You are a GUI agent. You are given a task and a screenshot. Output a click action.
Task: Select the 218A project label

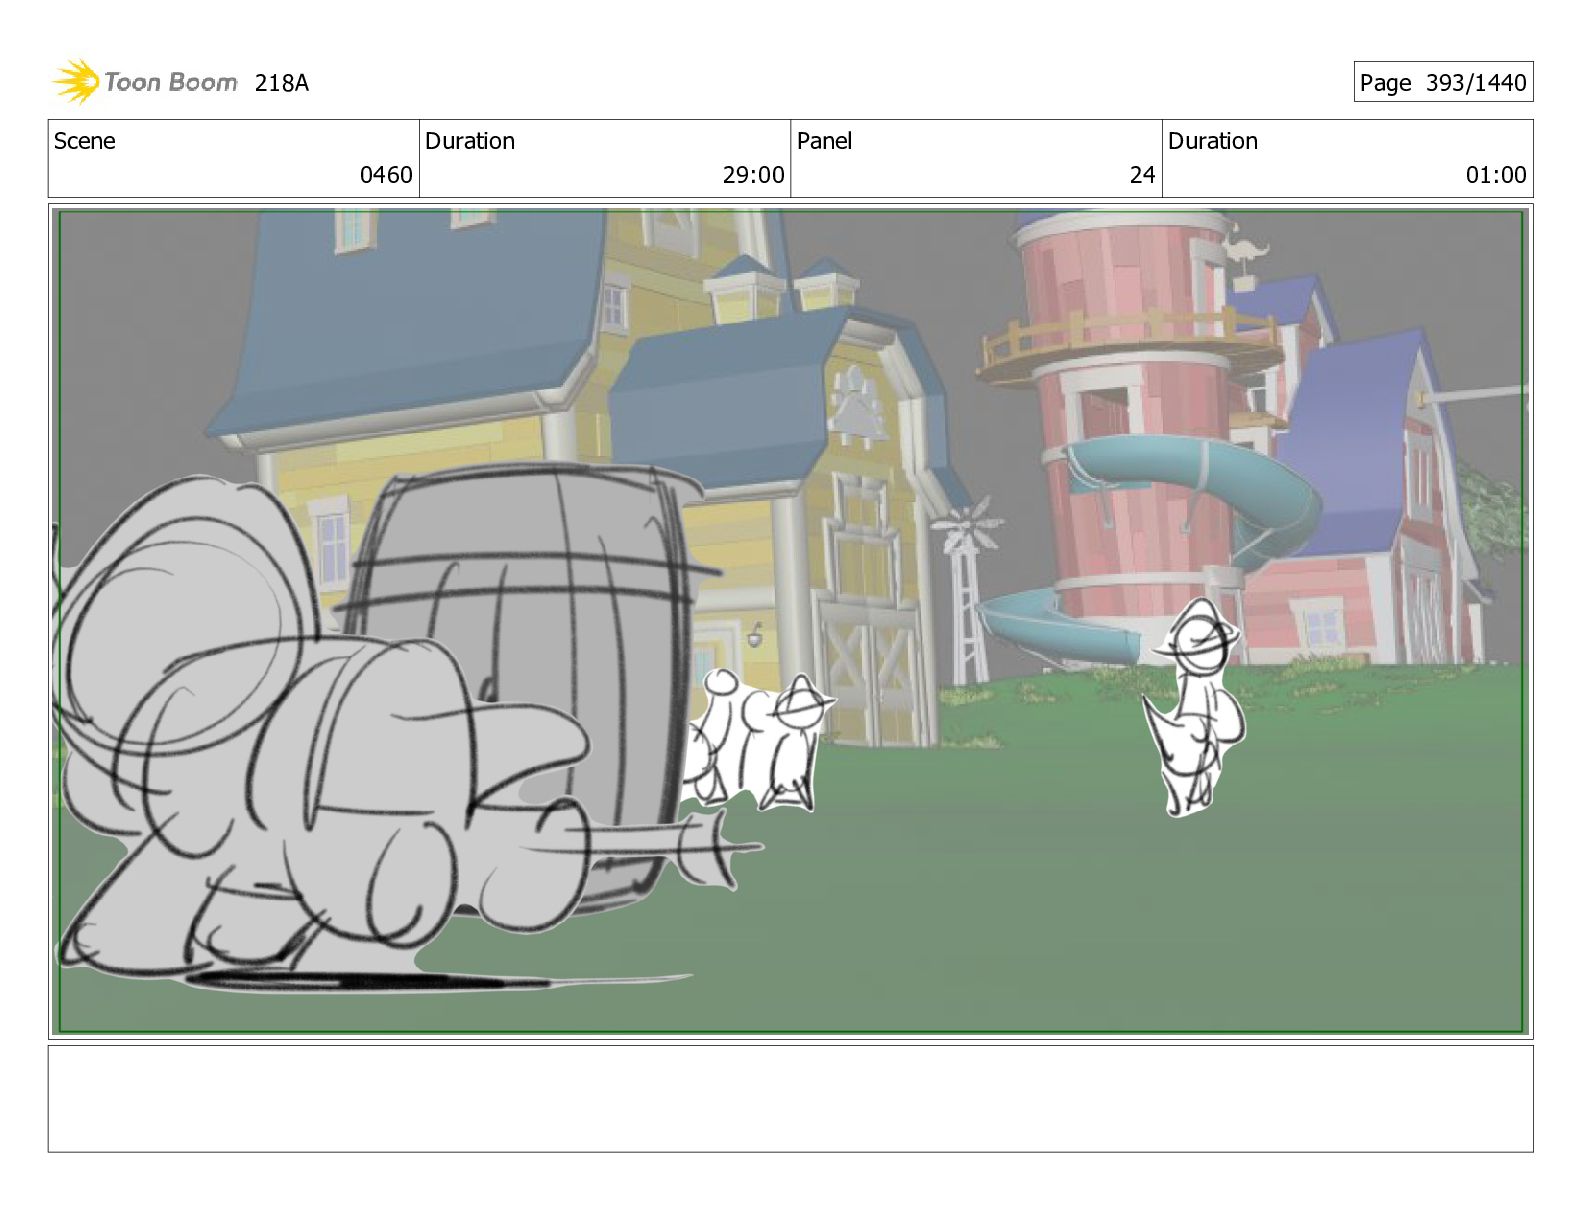tap(282, 83)
